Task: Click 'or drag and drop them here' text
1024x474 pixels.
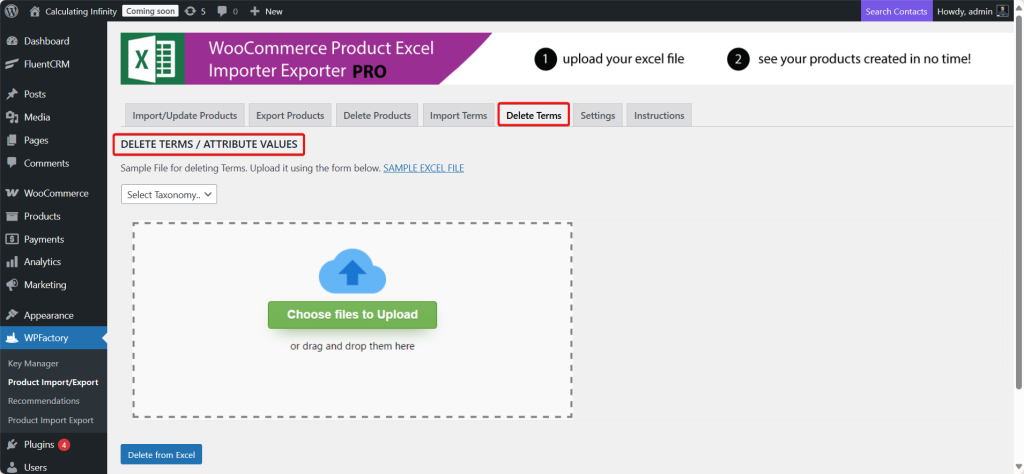Action: 353,346
